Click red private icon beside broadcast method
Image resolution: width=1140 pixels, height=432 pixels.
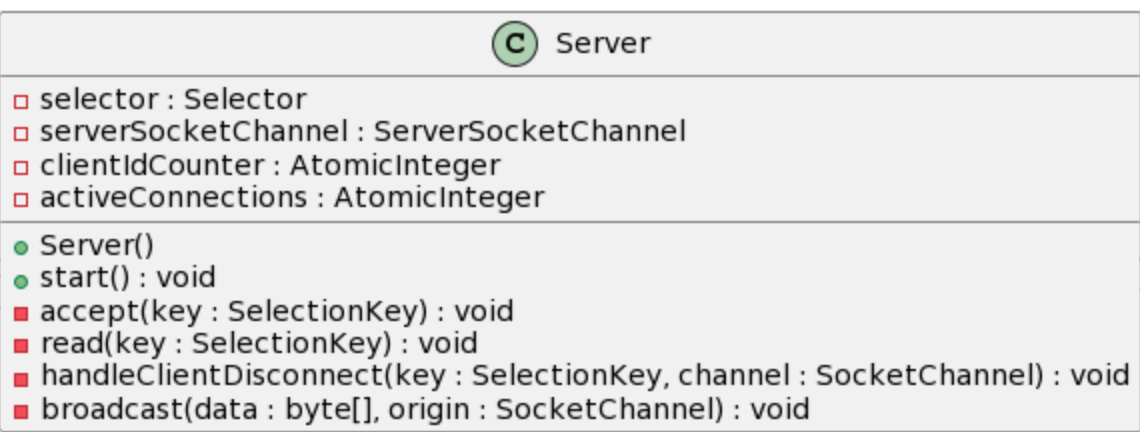pos(21,411)
